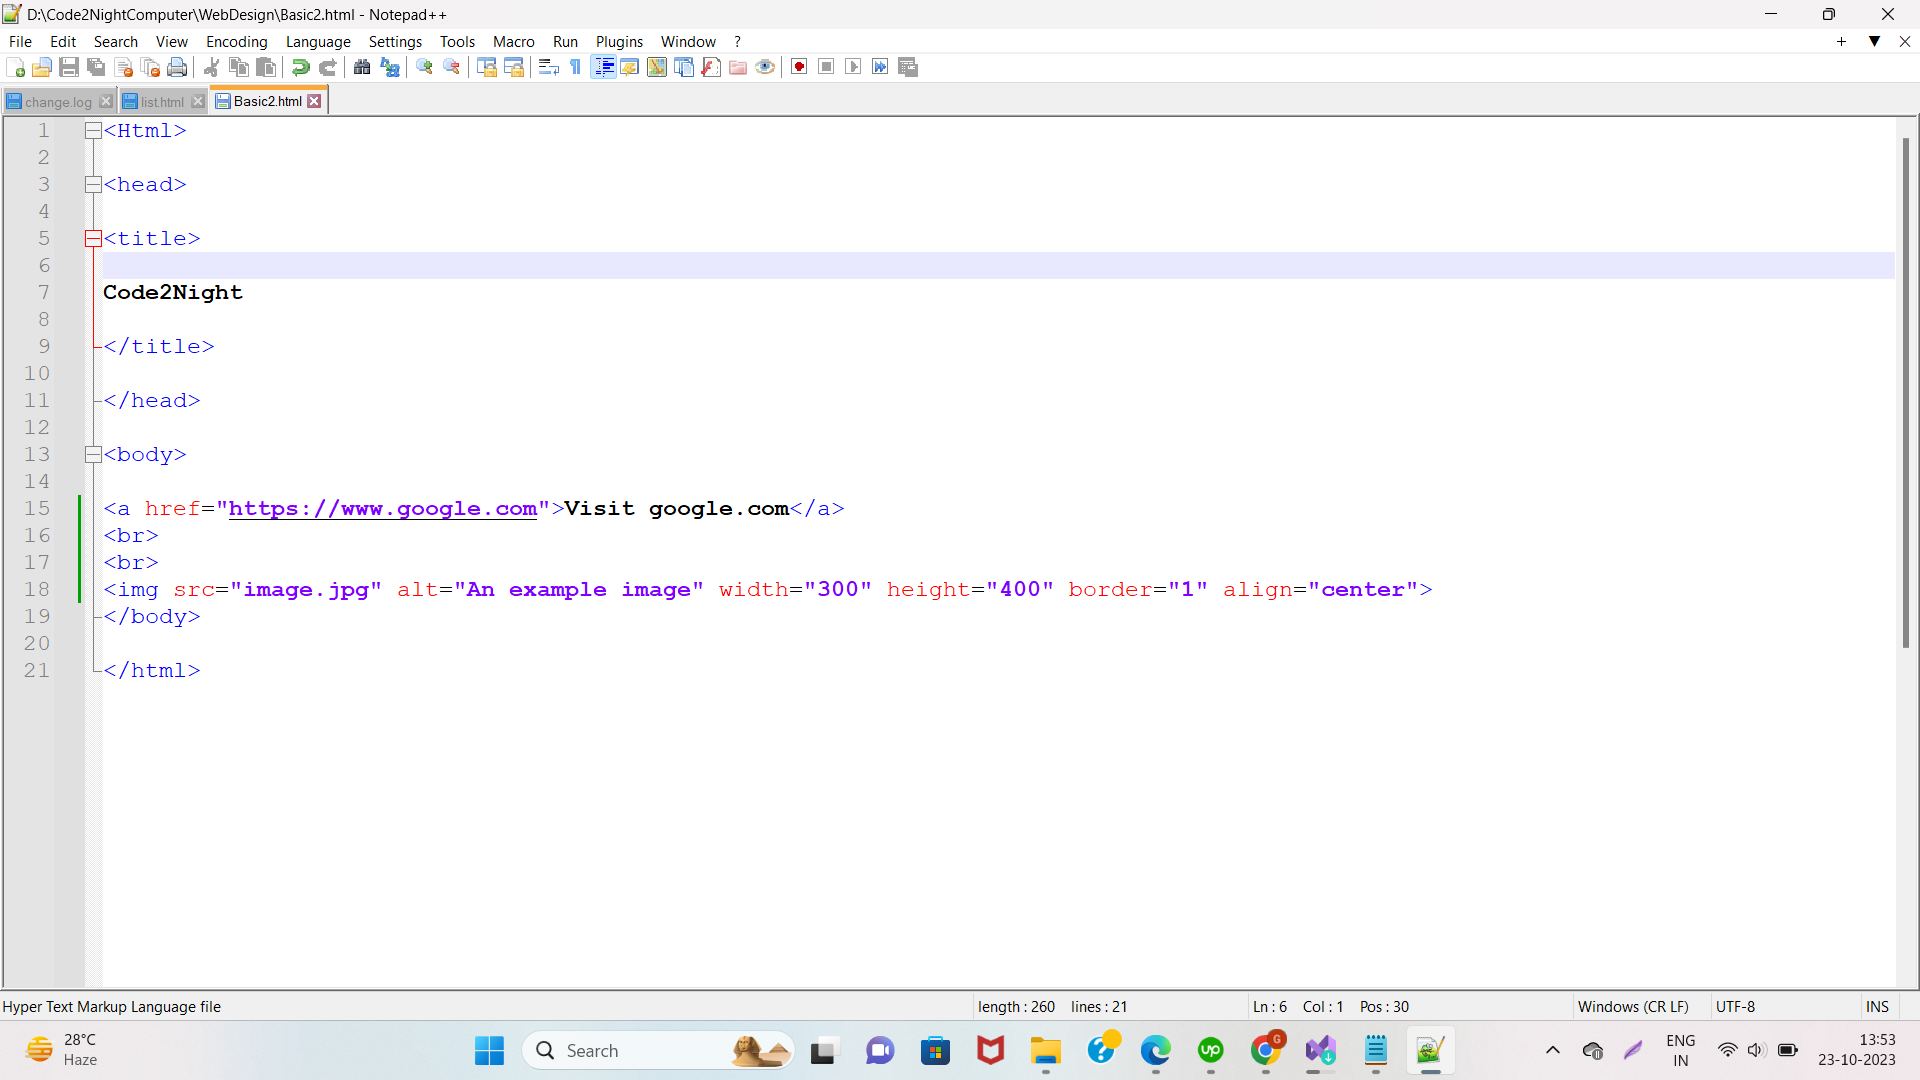Close the change.log tab
Image resolution: width=1920 pixels, height=1080 pixels.
pyautogui.click(x=106, y=102)
